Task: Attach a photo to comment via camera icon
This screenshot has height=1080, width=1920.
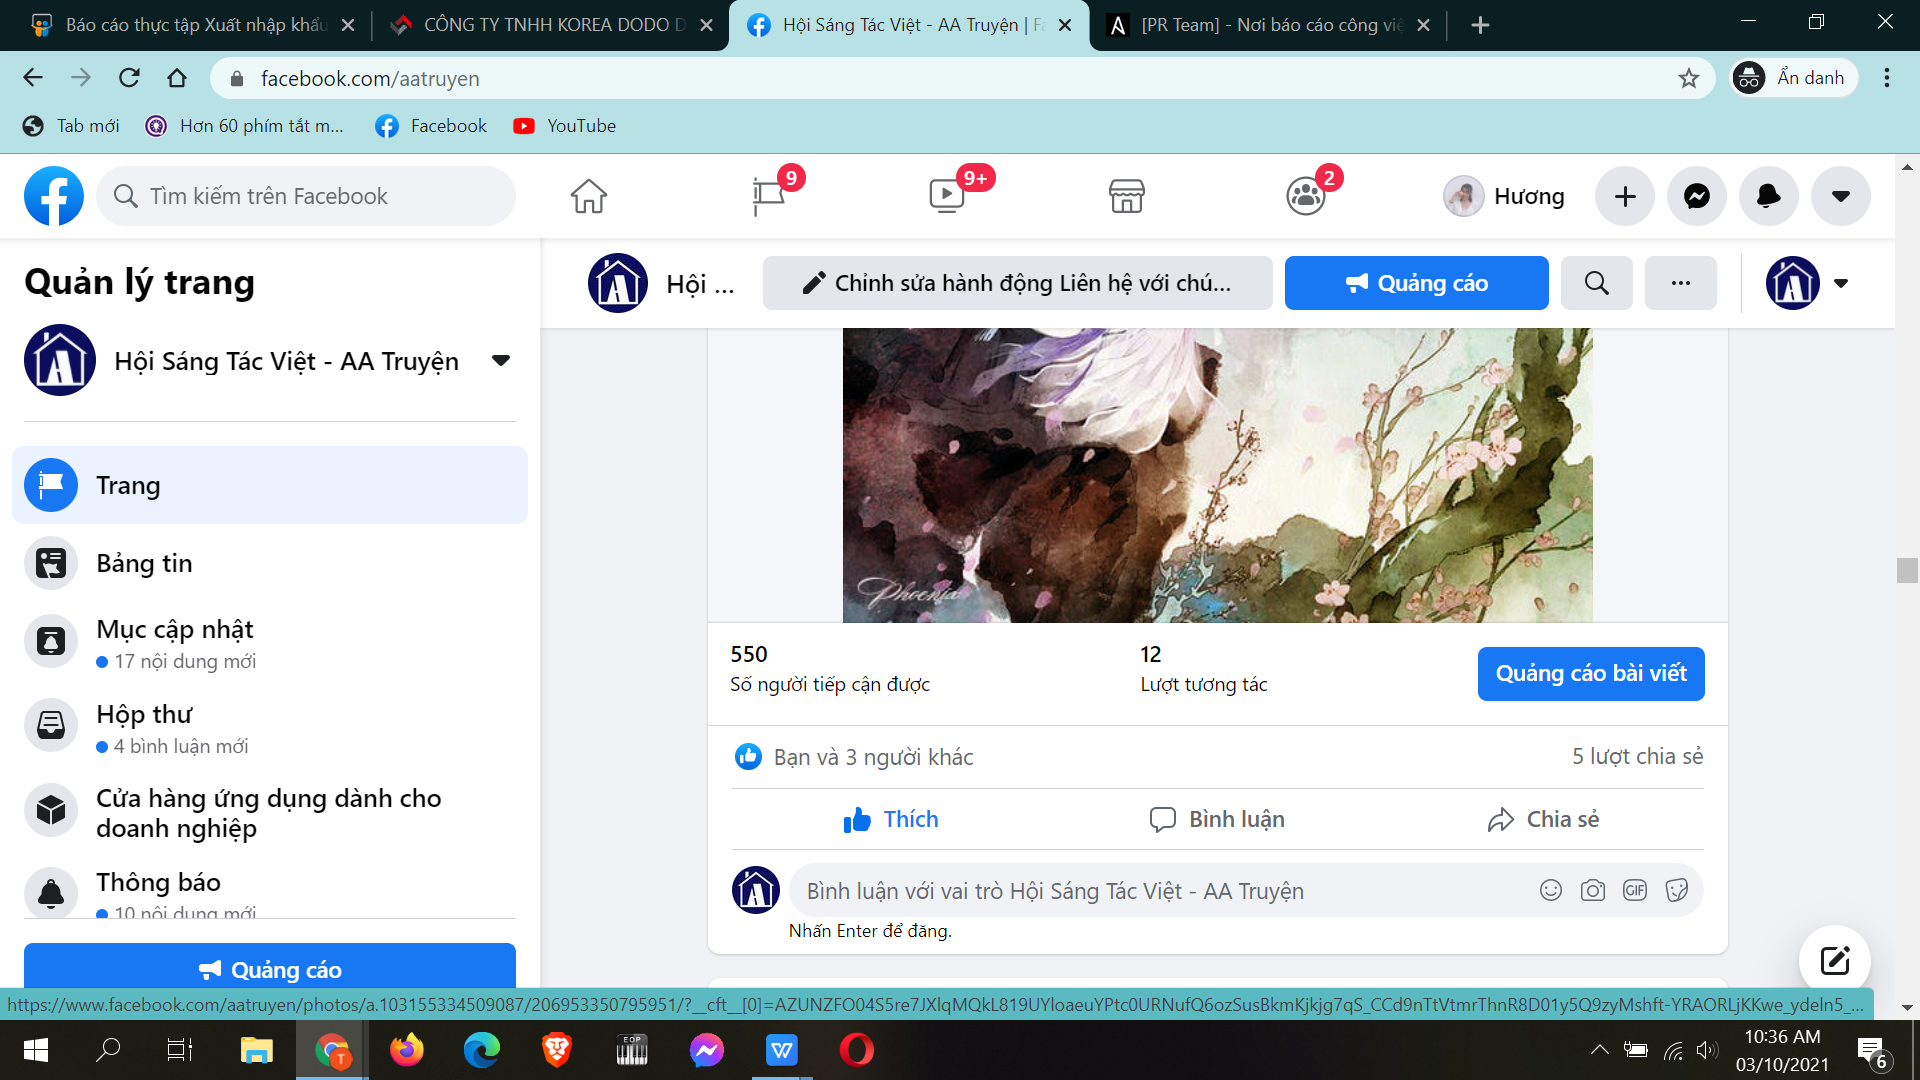Action: (1593, 890)
